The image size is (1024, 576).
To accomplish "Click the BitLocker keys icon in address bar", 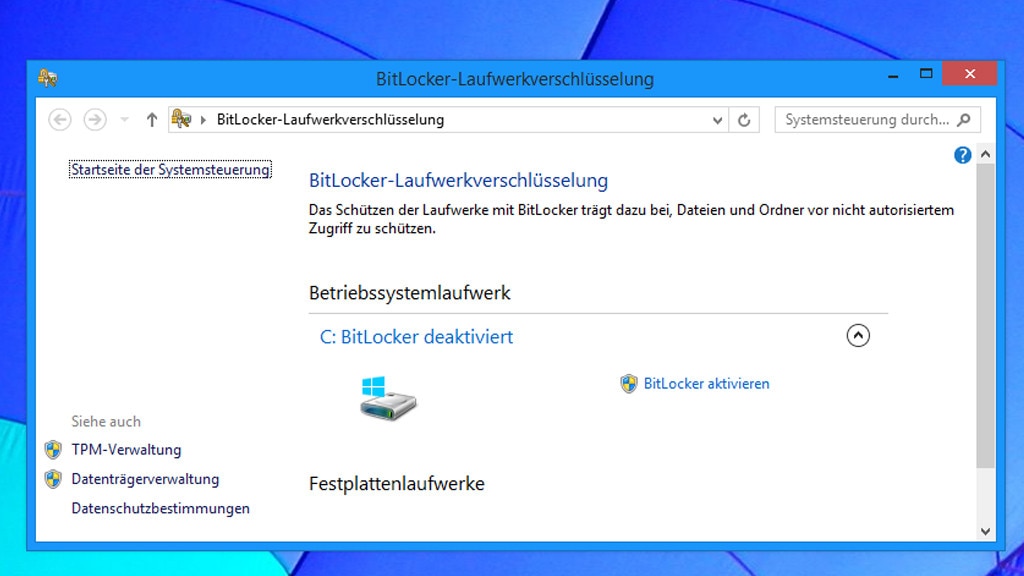I will (181, 119).
